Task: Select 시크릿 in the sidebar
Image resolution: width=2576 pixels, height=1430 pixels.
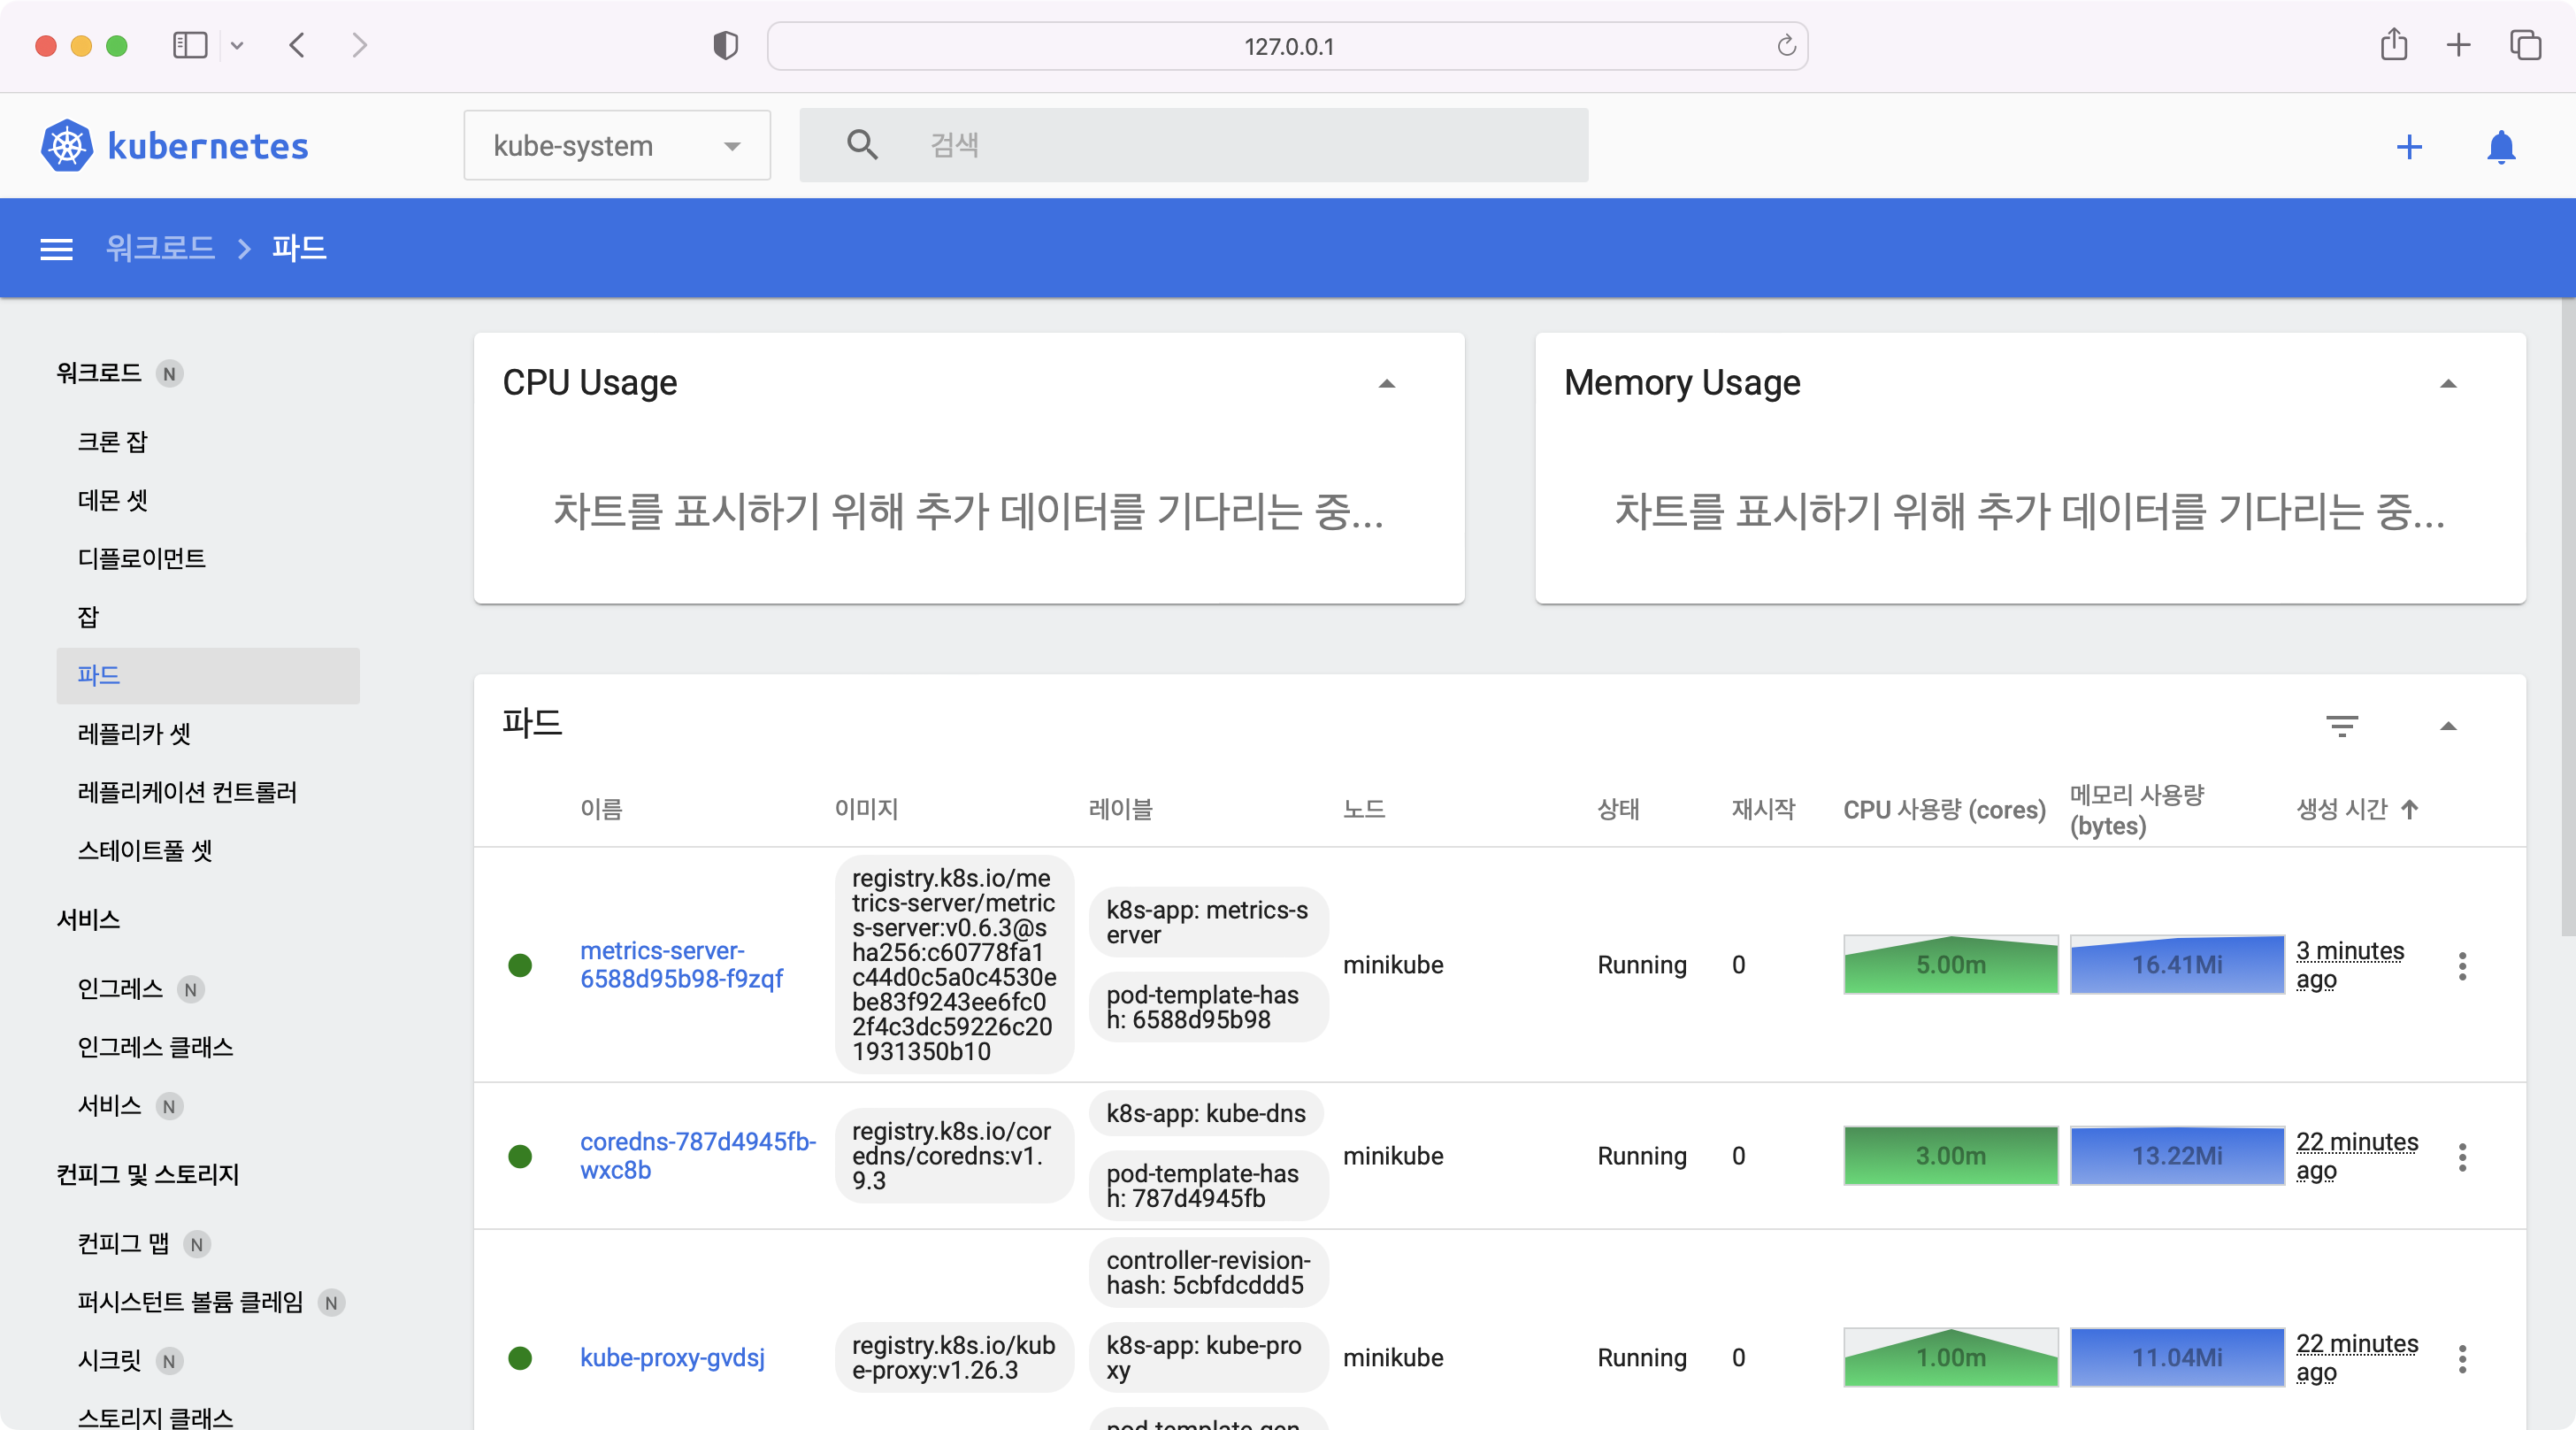Action: 110,1360
